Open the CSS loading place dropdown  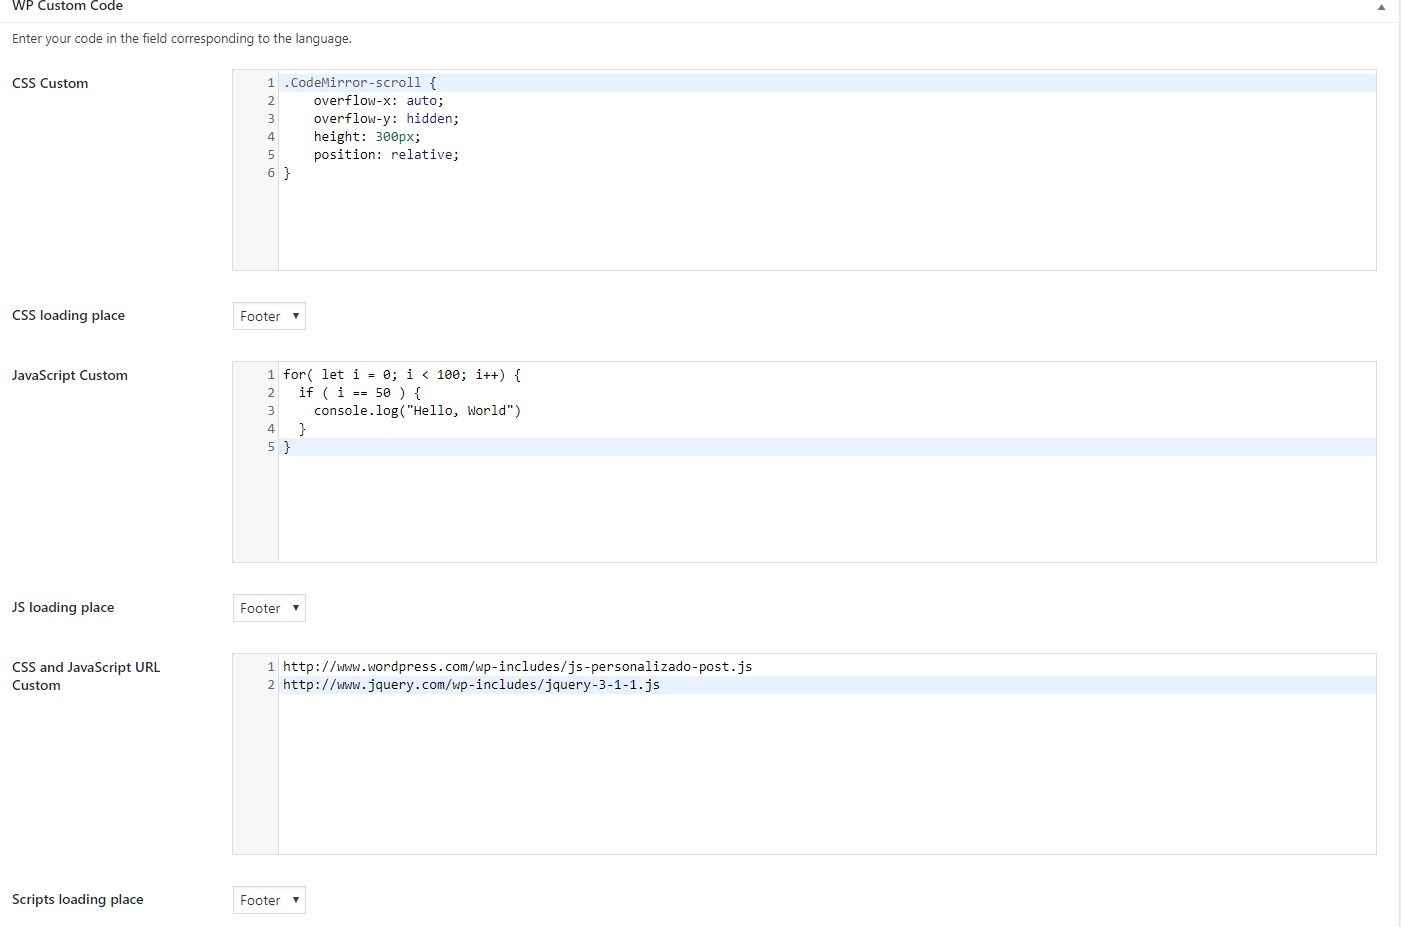(x=269, y=316)
